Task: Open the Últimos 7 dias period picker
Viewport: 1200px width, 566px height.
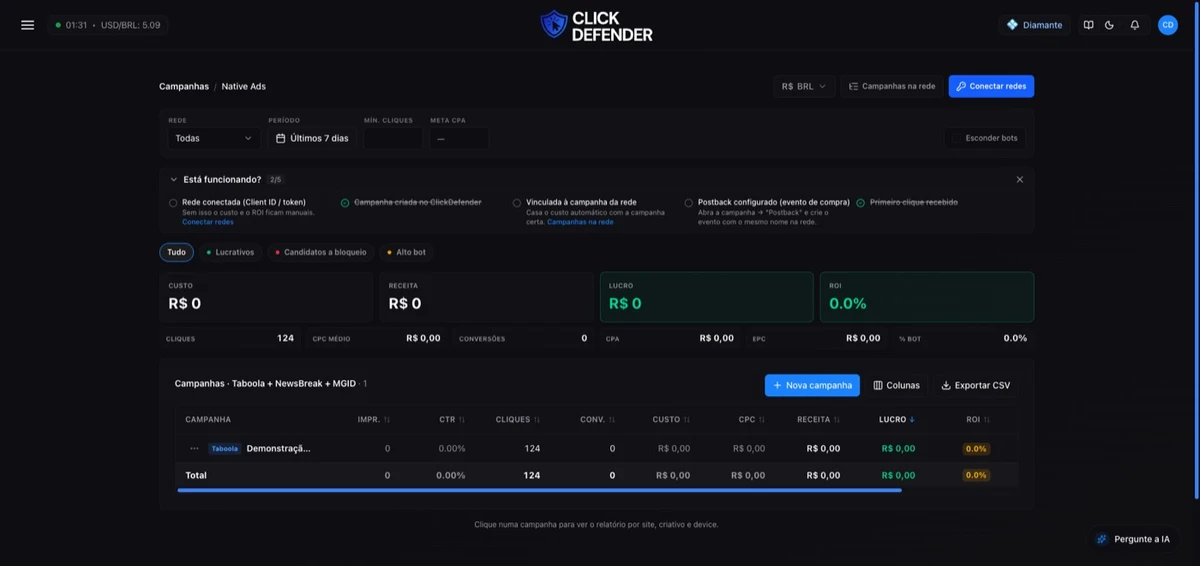Action: (312, 138)
